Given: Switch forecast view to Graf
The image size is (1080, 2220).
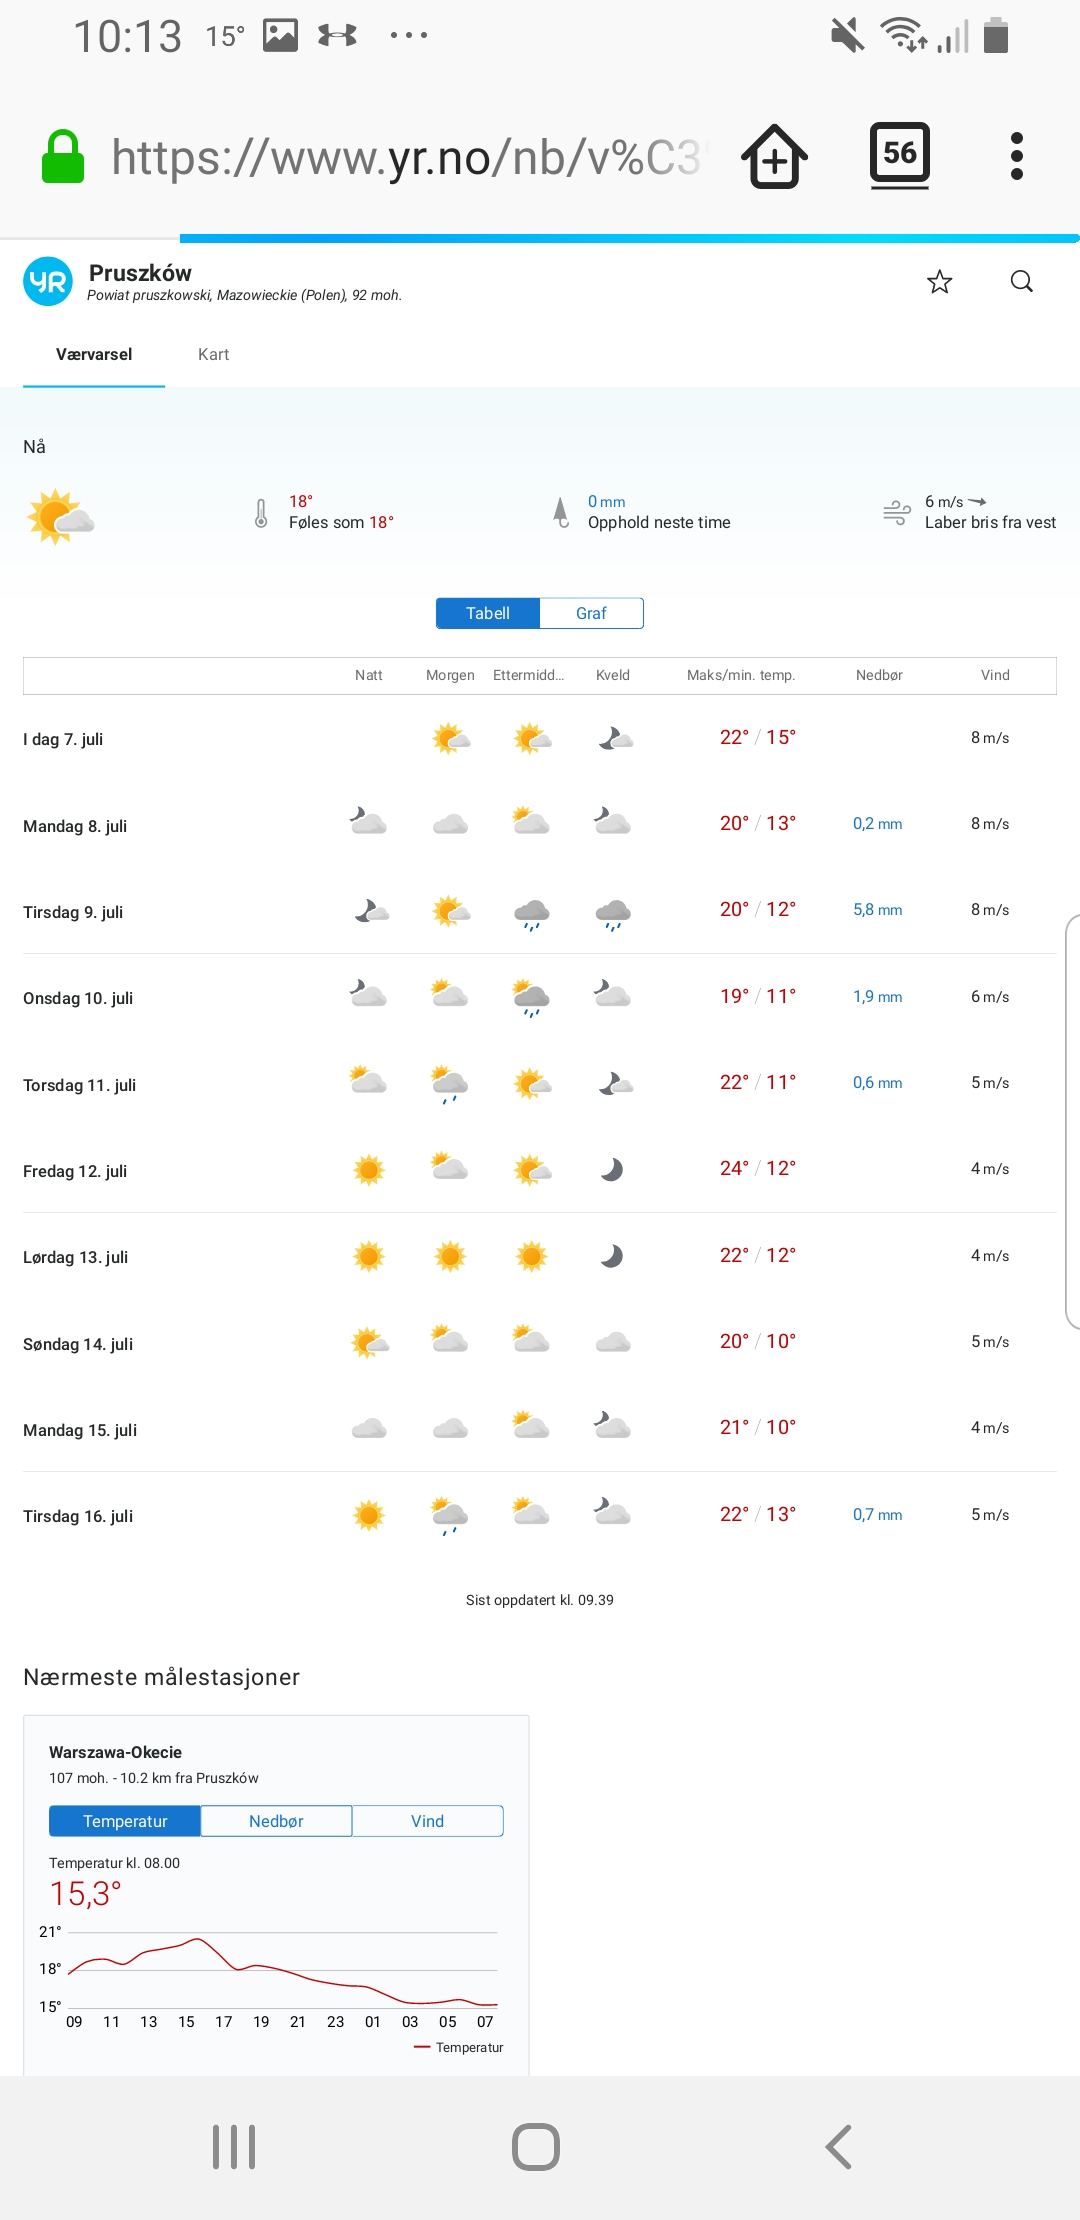Looking at the screenshot, I should (x=591, y=613).
